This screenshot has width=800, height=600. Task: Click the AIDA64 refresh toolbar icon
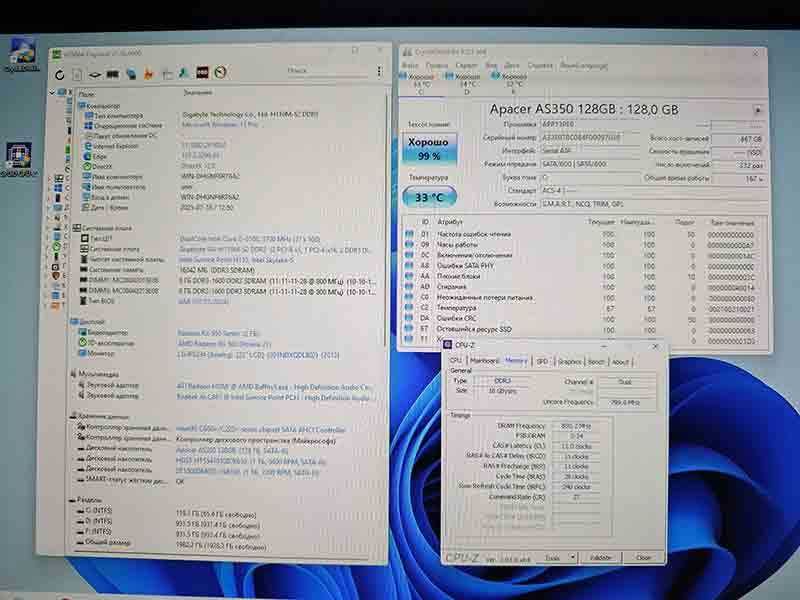[60, 75]
